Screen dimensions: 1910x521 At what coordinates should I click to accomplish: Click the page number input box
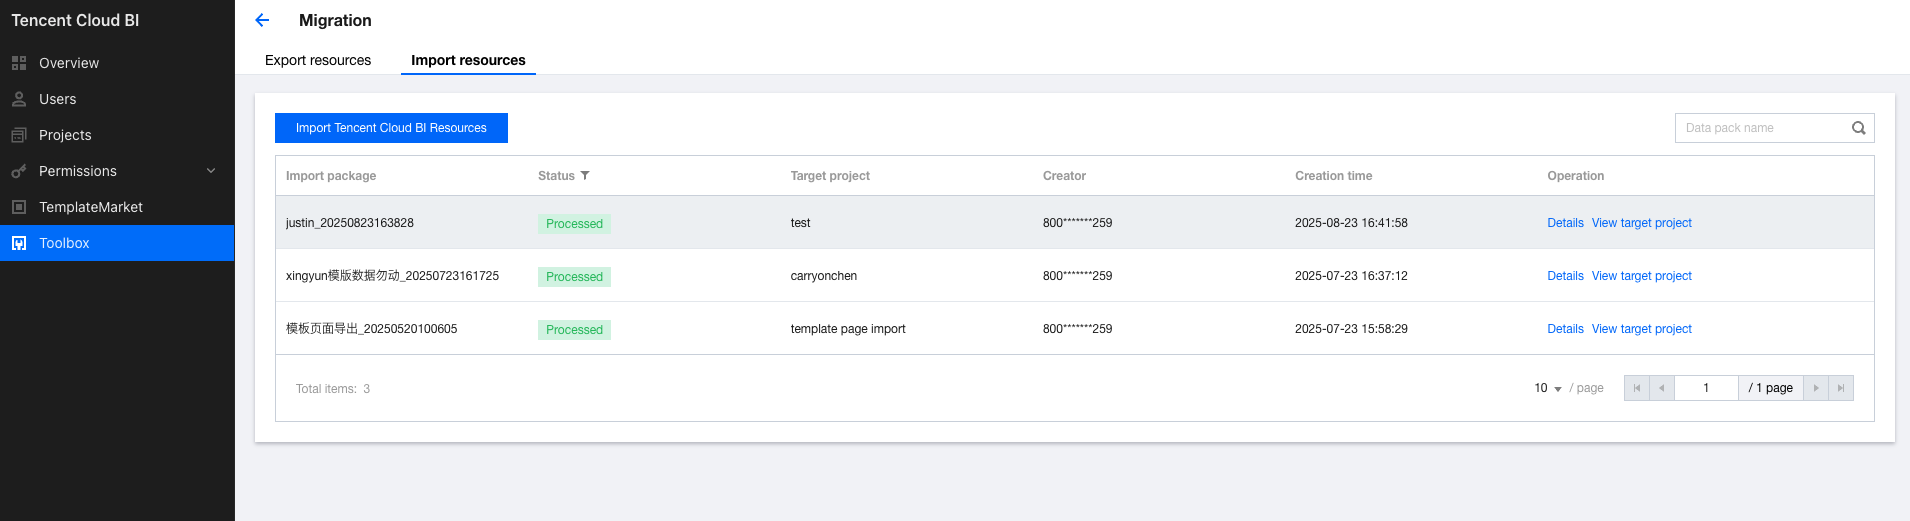[1706, 388]
